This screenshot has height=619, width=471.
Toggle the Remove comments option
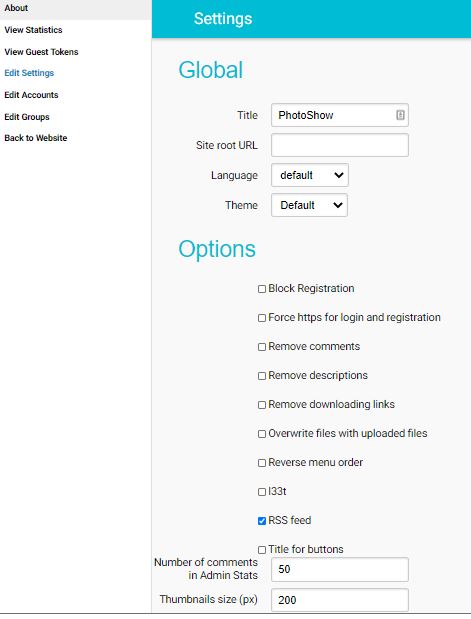click(262, 347)
